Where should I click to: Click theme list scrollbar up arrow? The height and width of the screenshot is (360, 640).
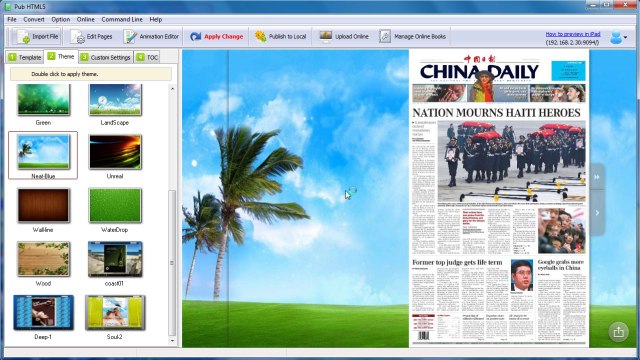[172, 89]
